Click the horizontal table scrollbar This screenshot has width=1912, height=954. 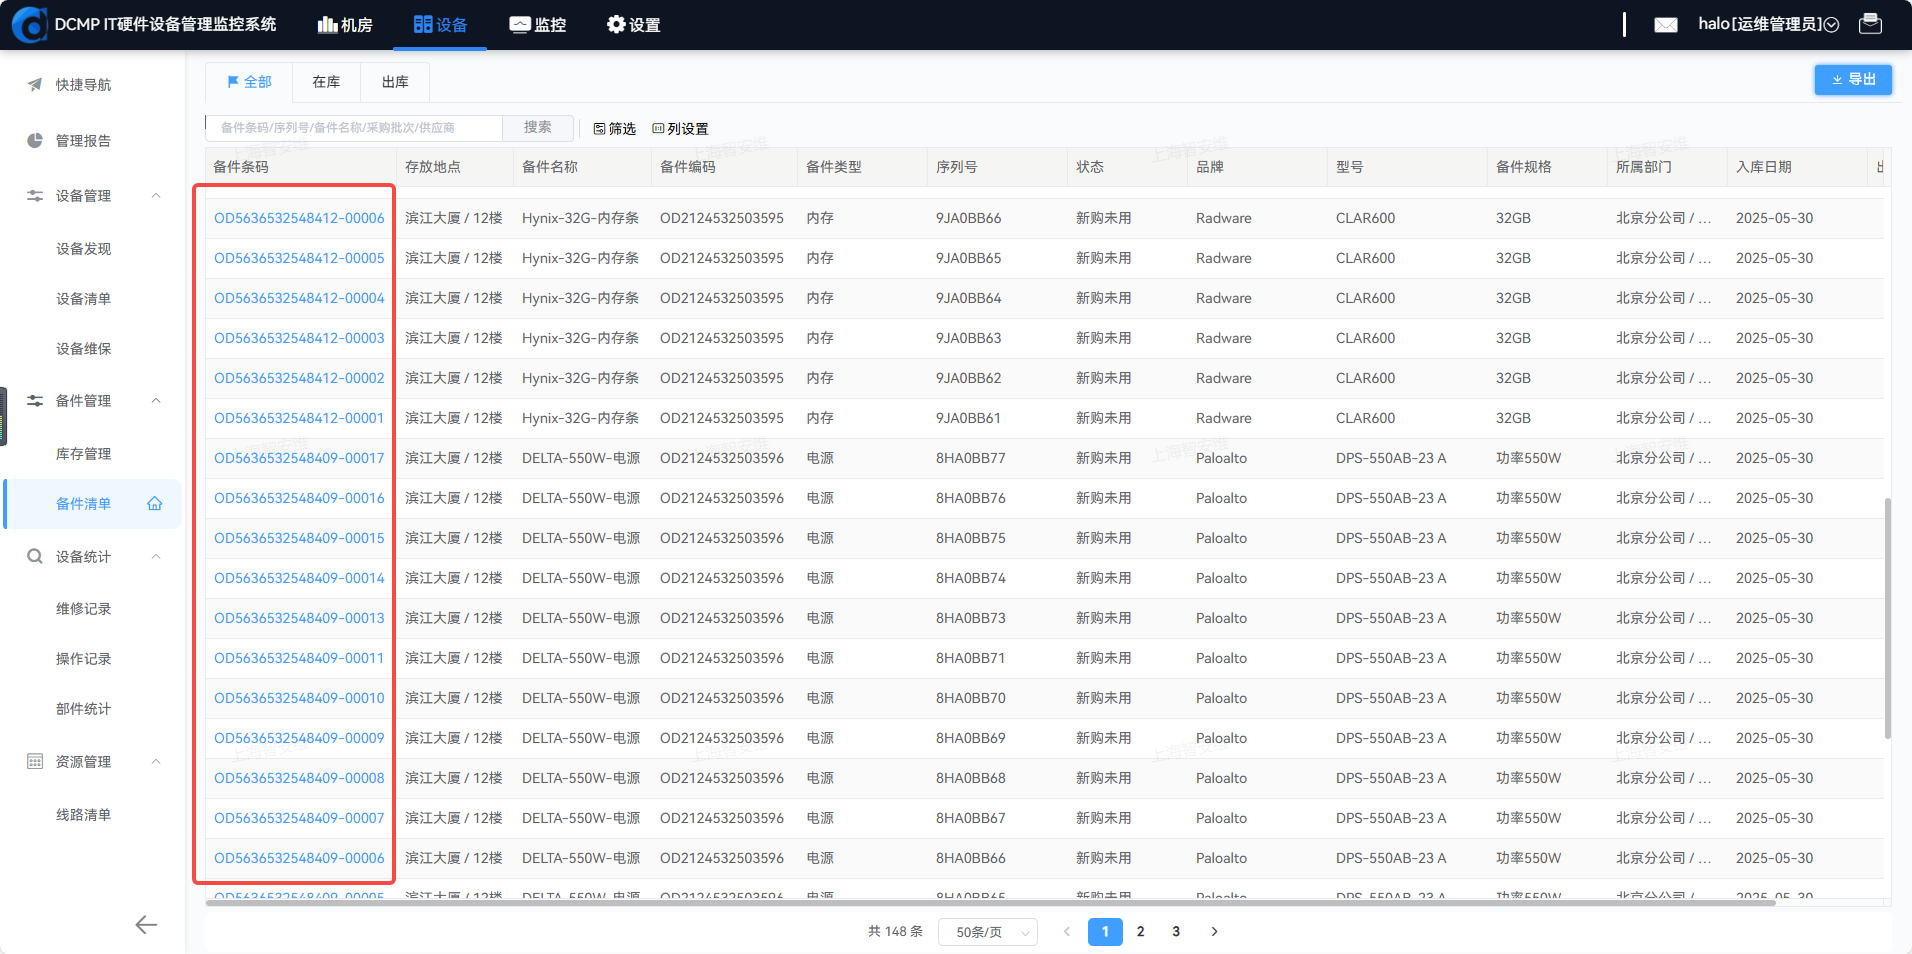tap(990, 902)
